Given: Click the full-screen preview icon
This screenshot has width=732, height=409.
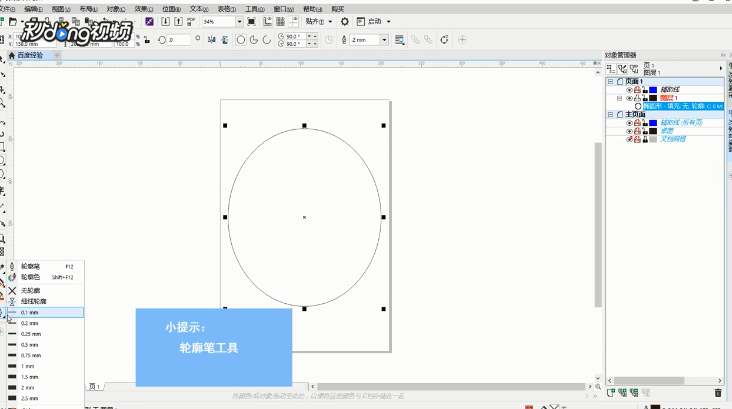Looking at the screenshot, I should (x=251, y=21).
